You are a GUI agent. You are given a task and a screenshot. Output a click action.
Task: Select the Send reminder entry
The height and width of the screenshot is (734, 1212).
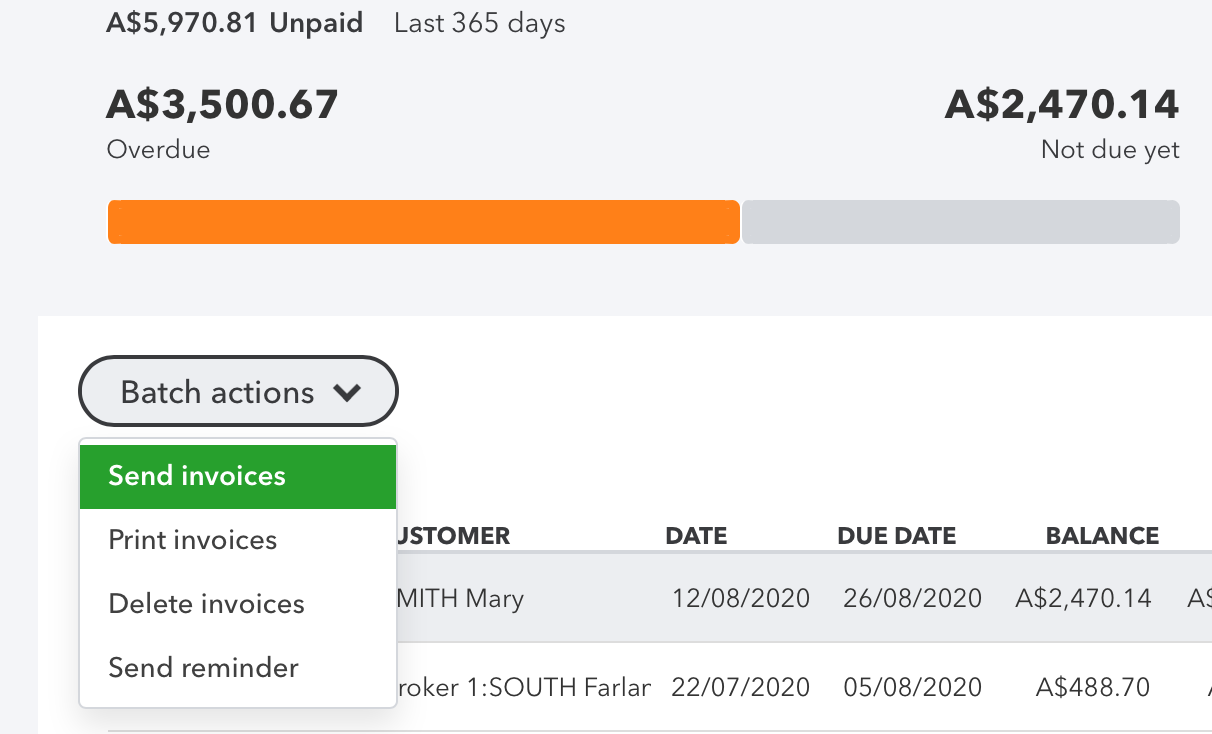click(203, 668)
